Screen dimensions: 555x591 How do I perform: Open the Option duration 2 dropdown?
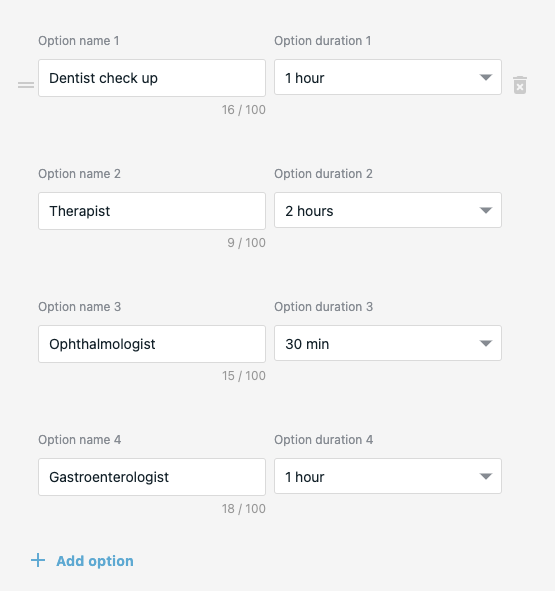388,210
